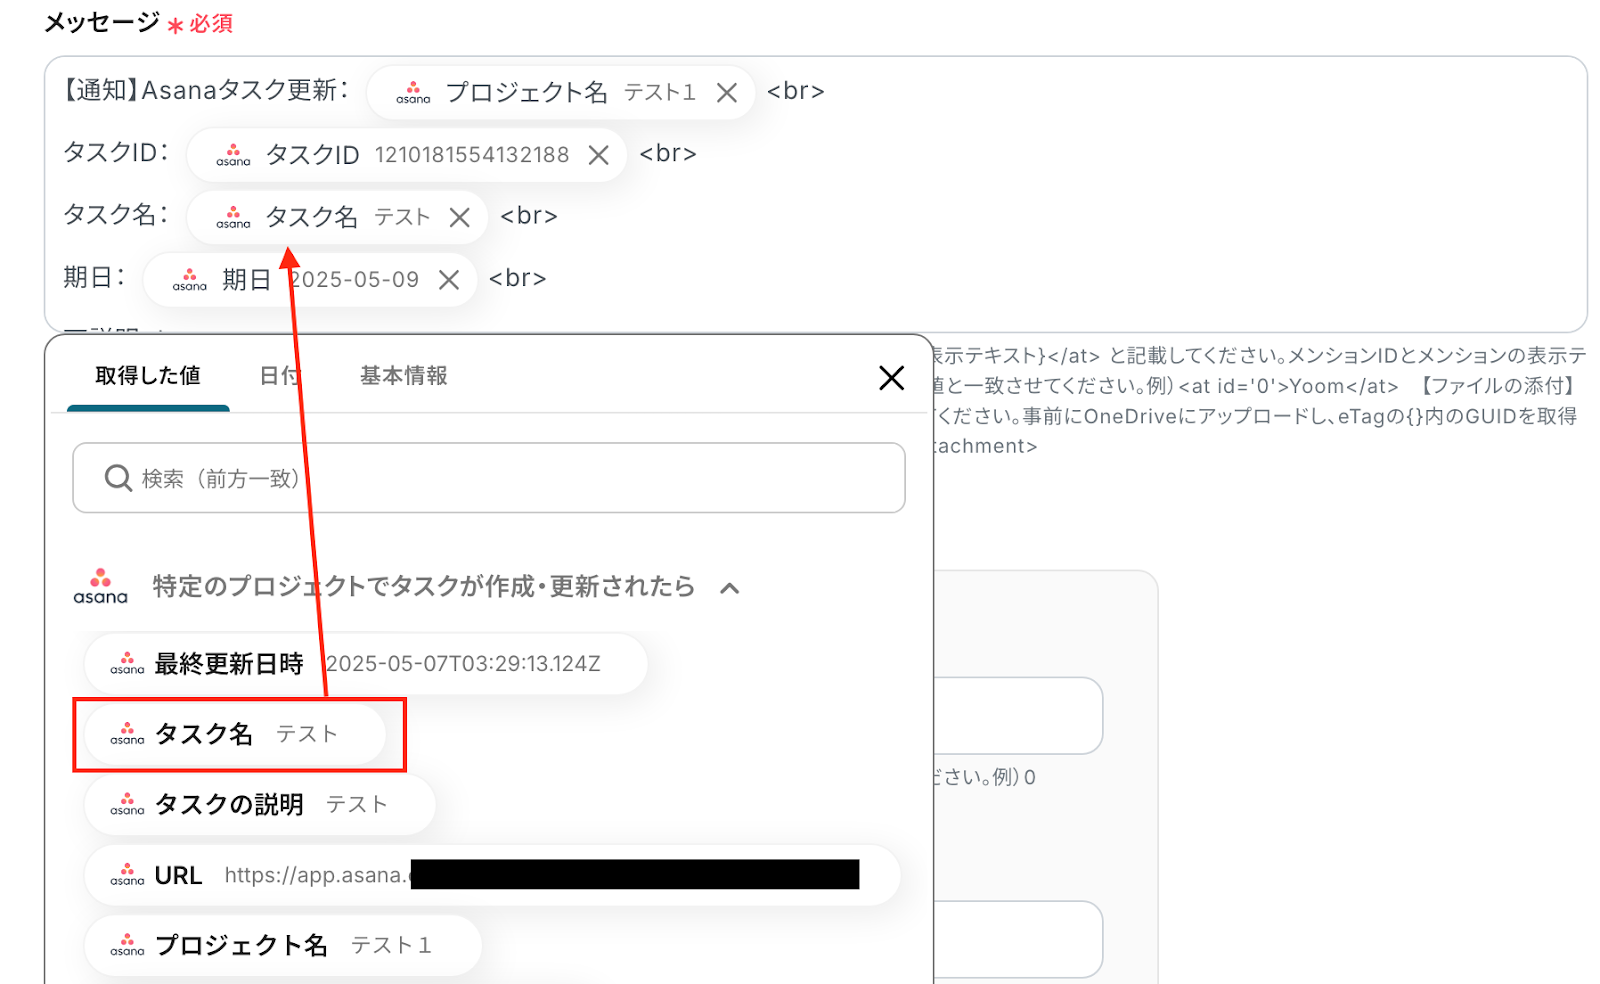Close the 取得した値 picker panel
1600x984 pixels.
pos(891,377)
